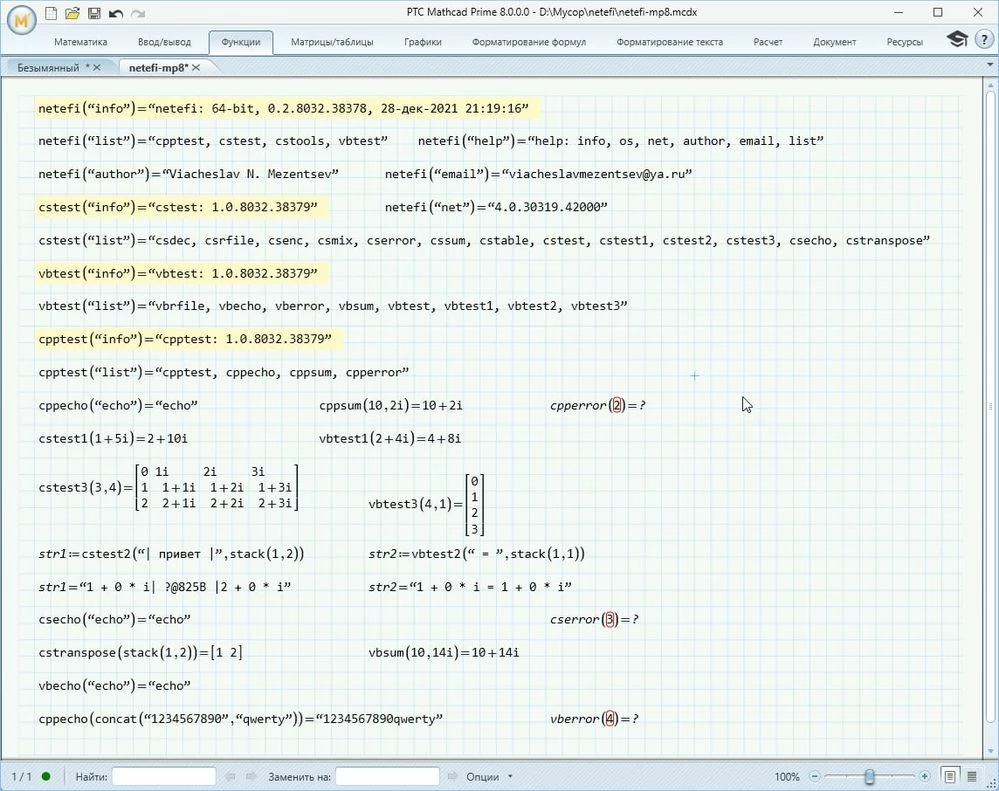Screen dimensions: 999x791
Task: Select the vbtest("info") highlighted region
Action: [182, 273]
